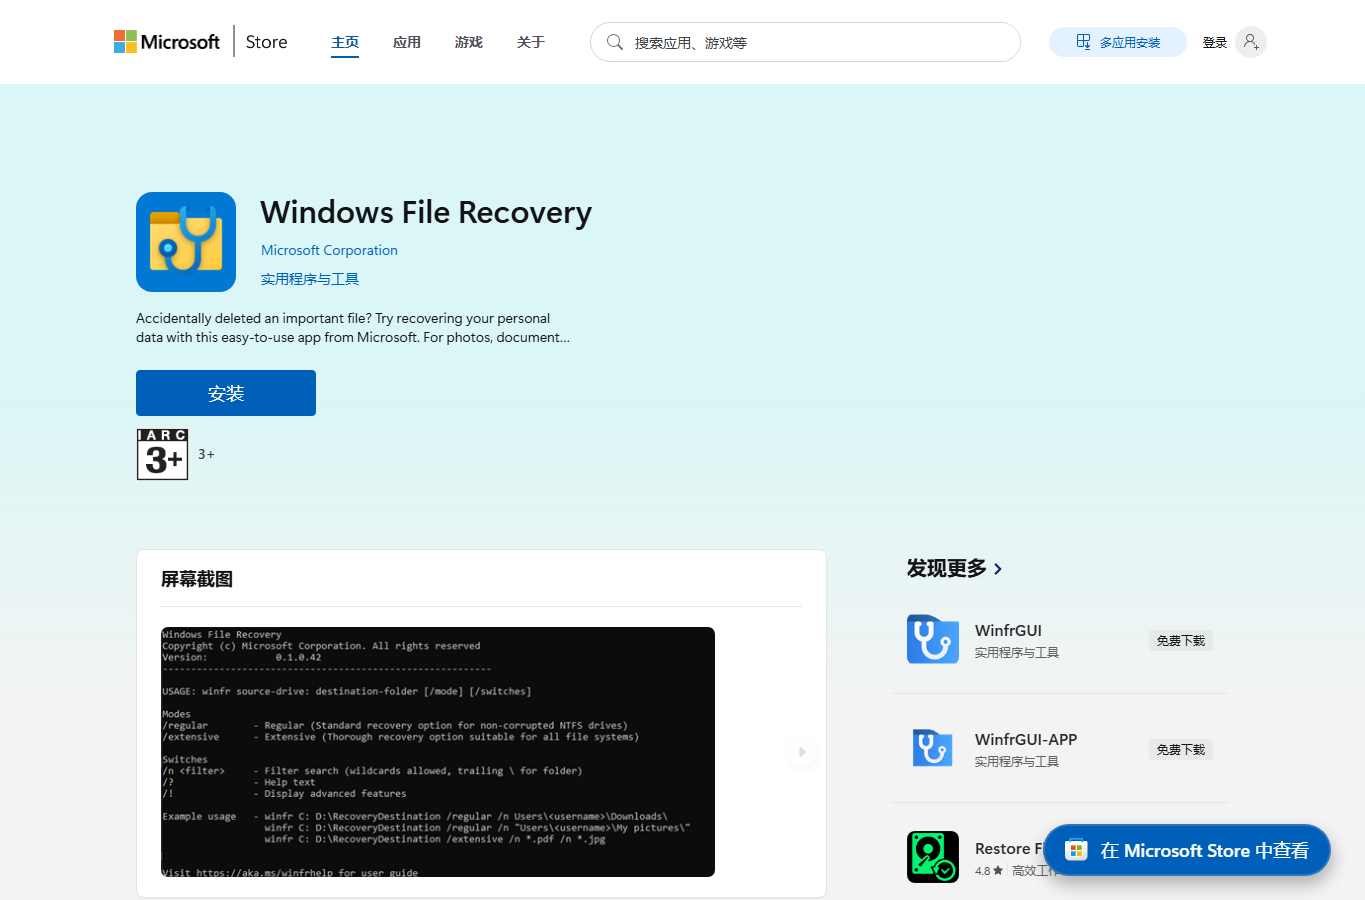Click the 登录 sign-in text
This screenshot has height=900, width=1365.
coord(1215,42)
